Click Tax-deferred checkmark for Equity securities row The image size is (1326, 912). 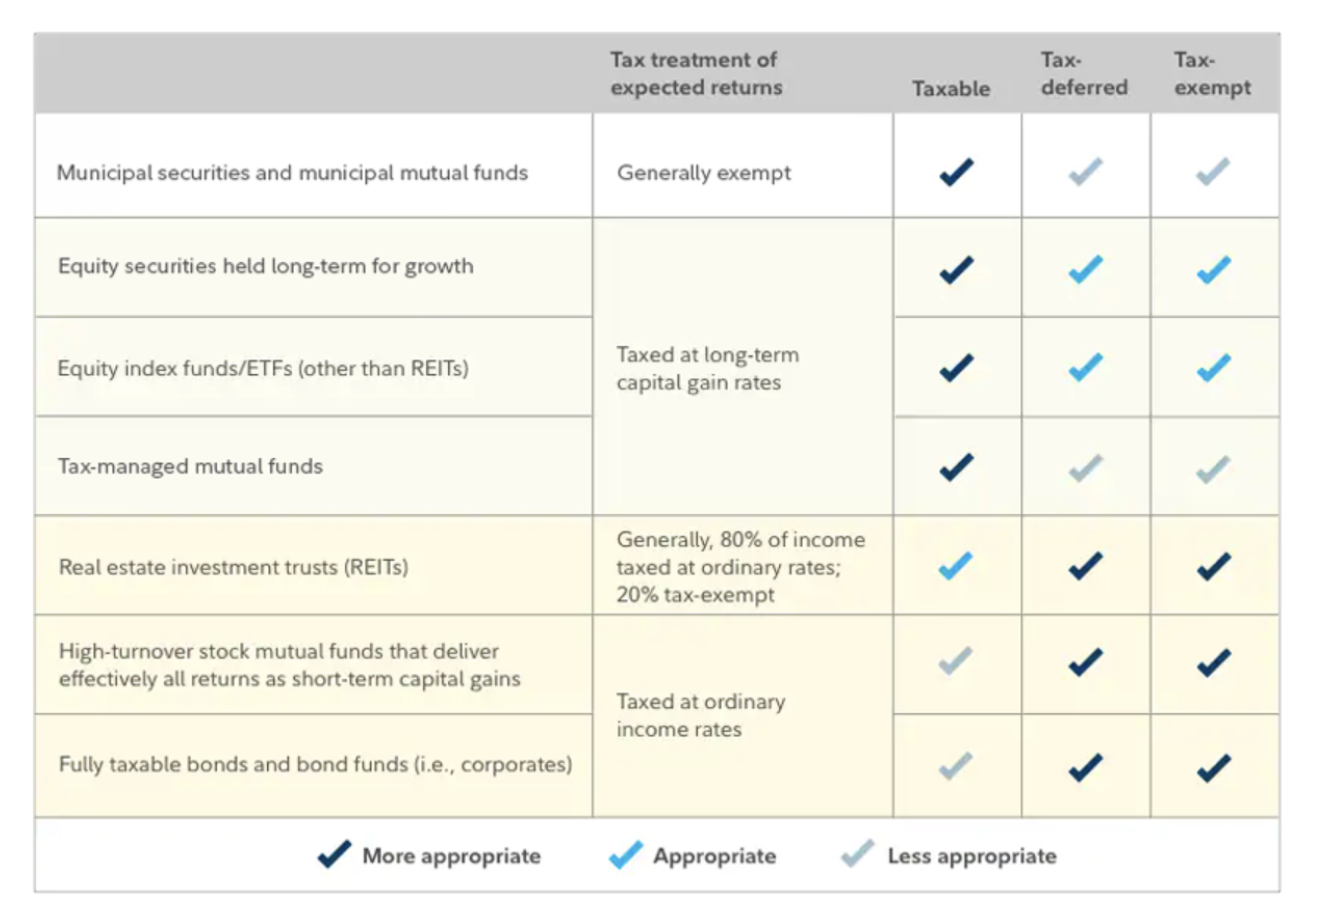point(1085,269)
